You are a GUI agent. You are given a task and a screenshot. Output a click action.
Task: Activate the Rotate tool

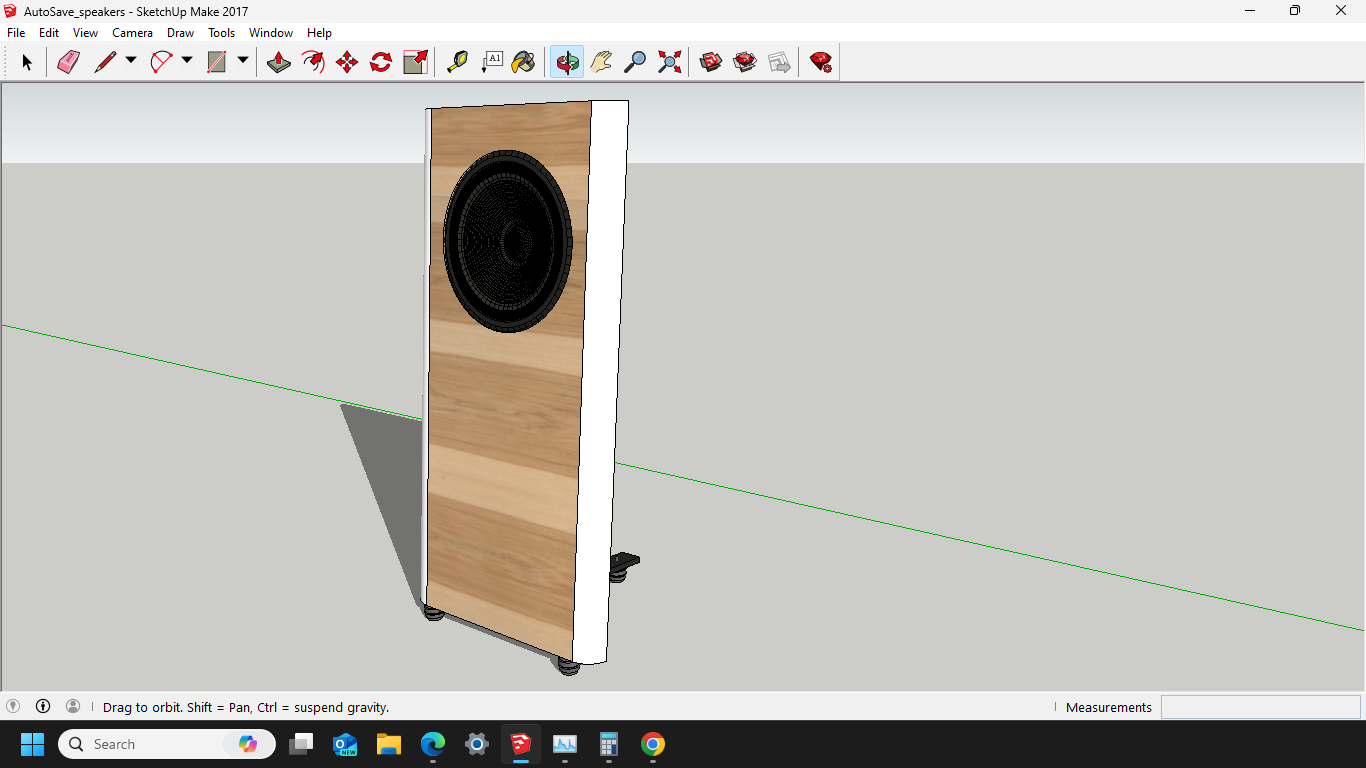point(379,61)
